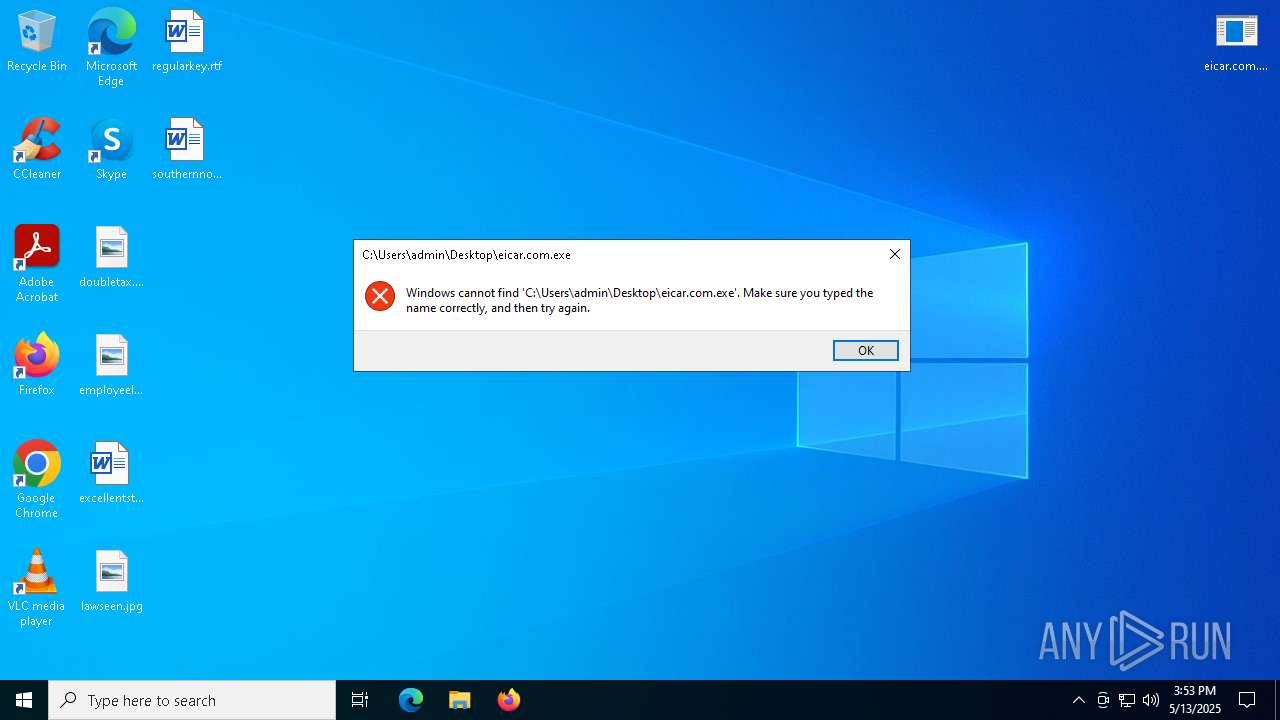Select the Adobe Acrobat desktop shortcut

(37, 264)
